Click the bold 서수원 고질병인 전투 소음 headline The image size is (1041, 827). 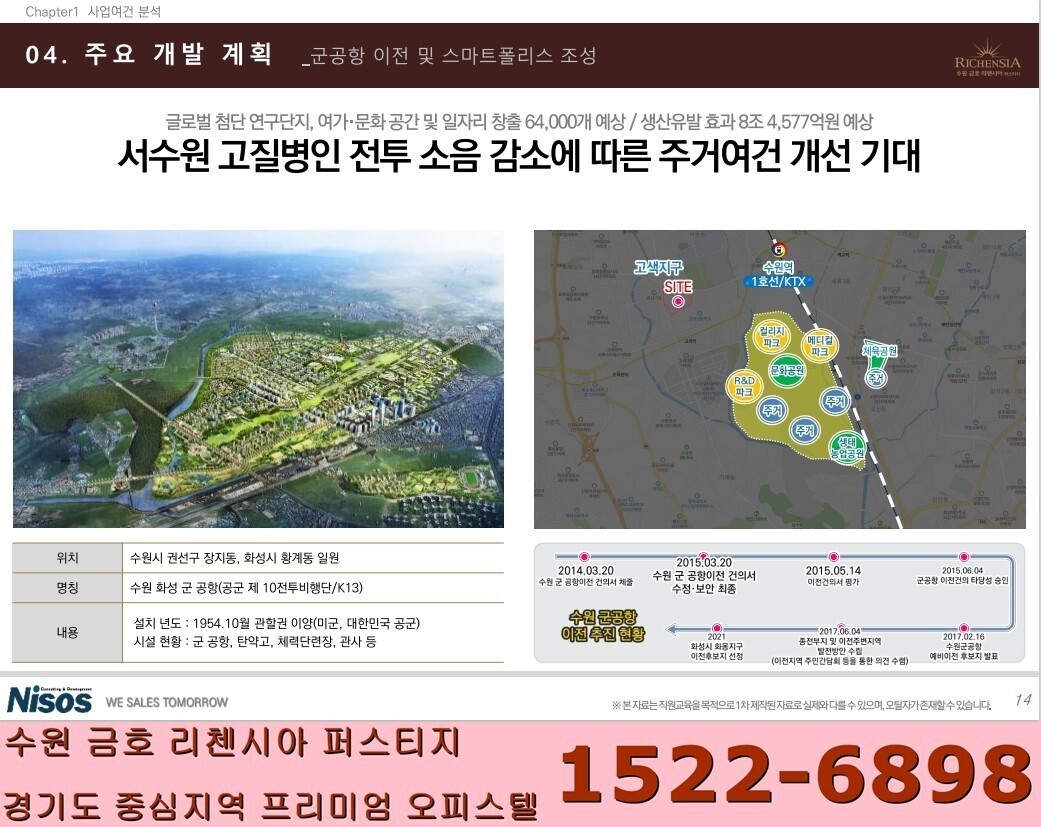click(x=519, y=157)
